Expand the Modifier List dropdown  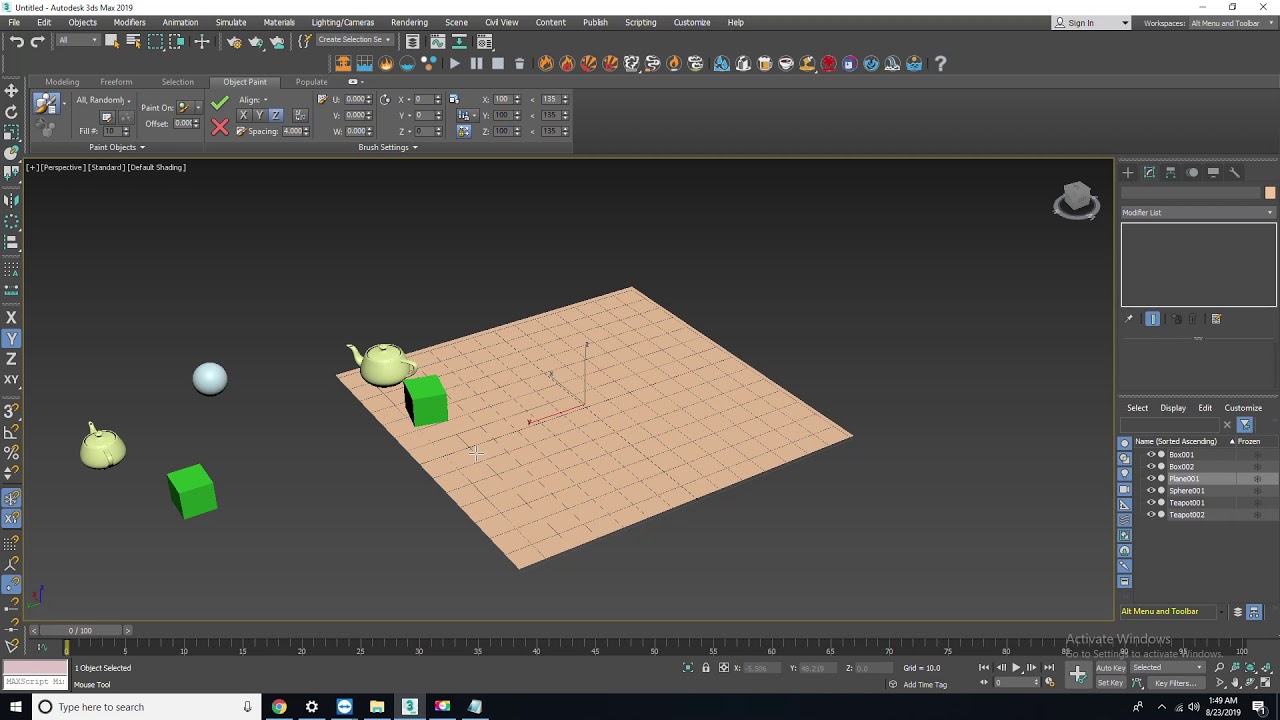click(x=1198, y=213)
